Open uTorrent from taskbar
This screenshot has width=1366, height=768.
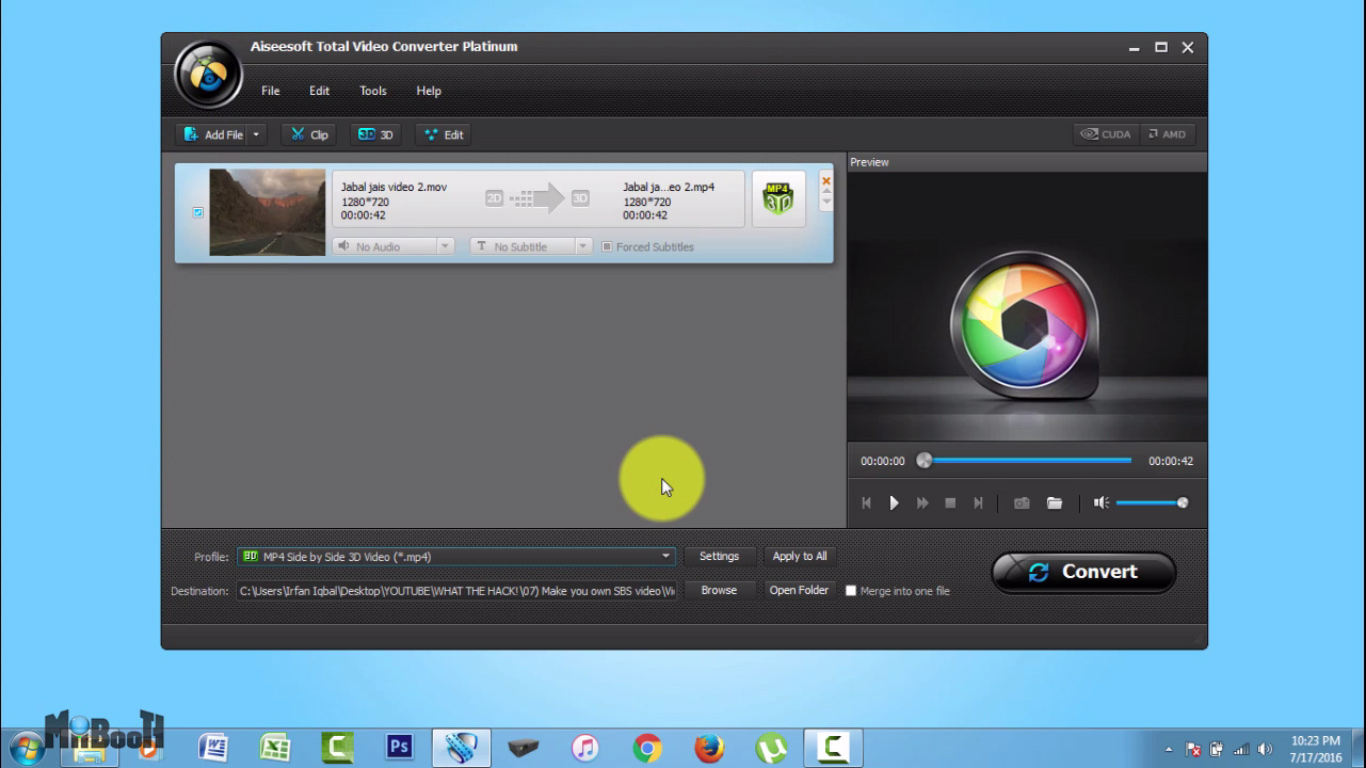771,748
